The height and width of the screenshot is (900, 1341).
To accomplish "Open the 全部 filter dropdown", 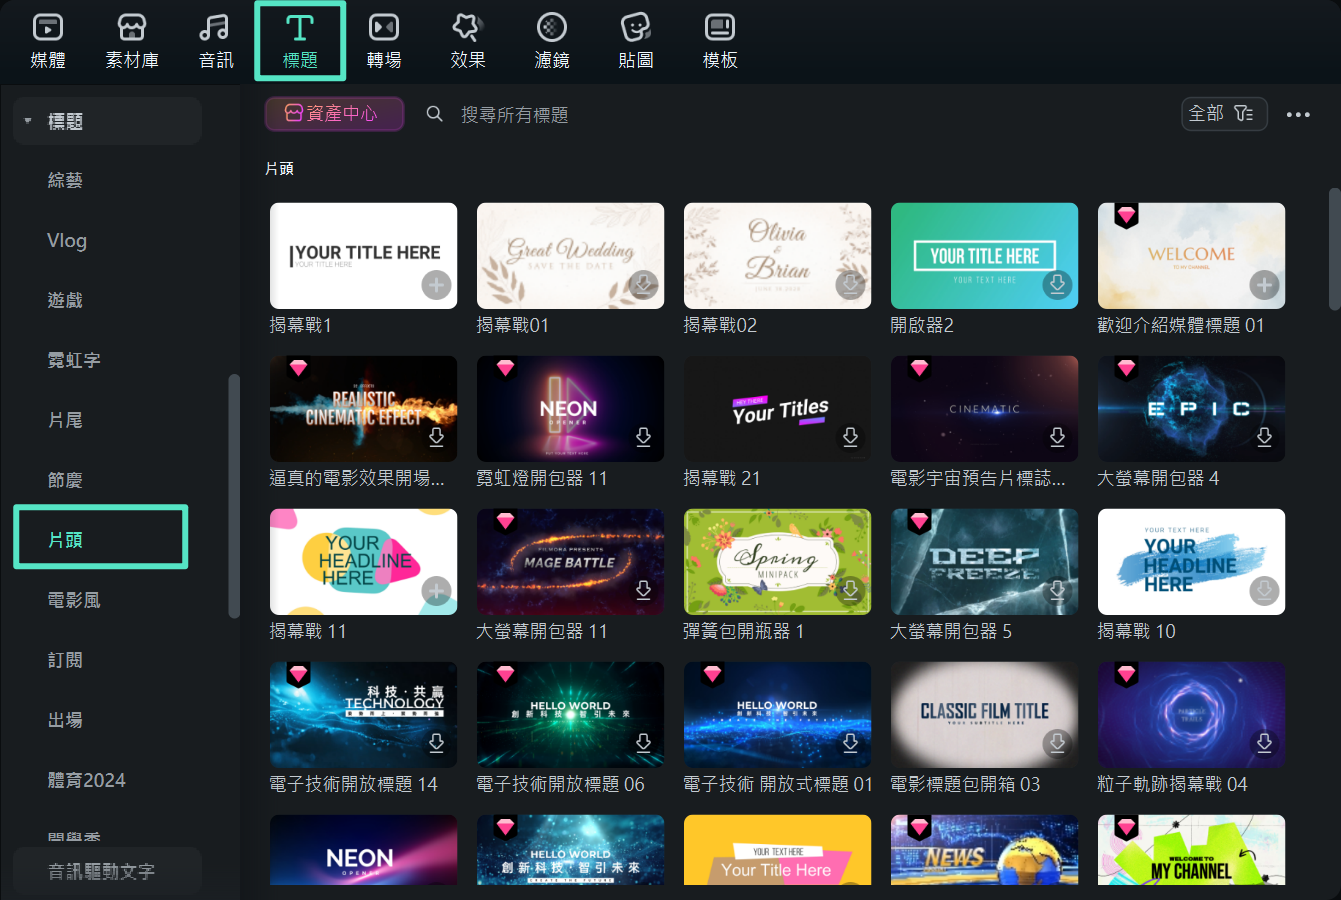I will pyautogui.click(x=1224, y=114).
